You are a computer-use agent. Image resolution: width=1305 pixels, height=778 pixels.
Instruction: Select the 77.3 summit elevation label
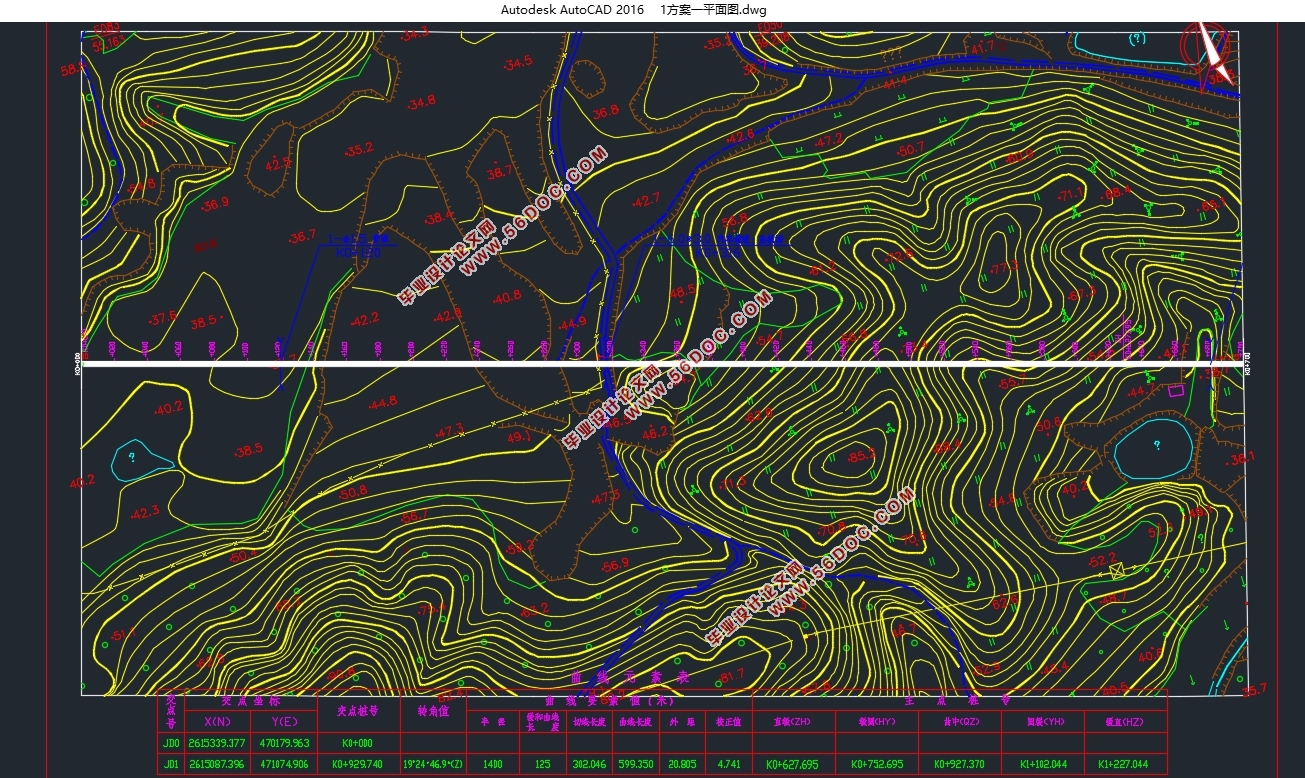click(1003, 267)
